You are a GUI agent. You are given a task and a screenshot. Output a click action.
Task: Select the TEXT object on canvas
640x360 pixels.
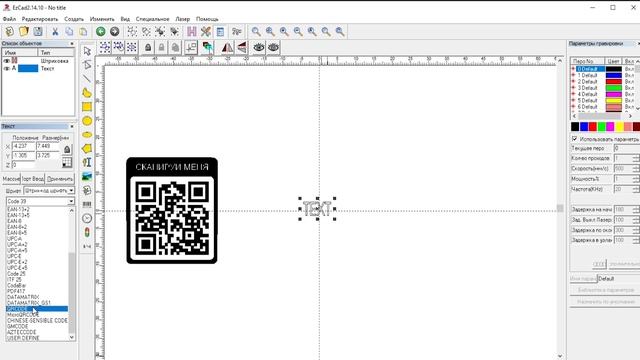317,209
